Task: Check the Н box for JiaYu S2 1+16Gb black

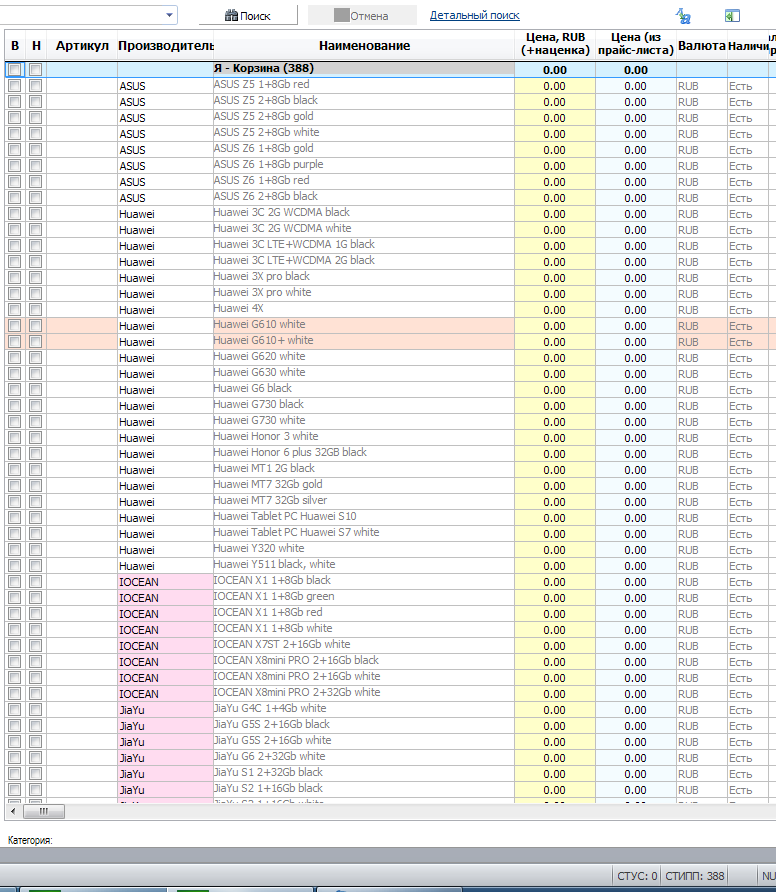Action: (x=36, y=790)
